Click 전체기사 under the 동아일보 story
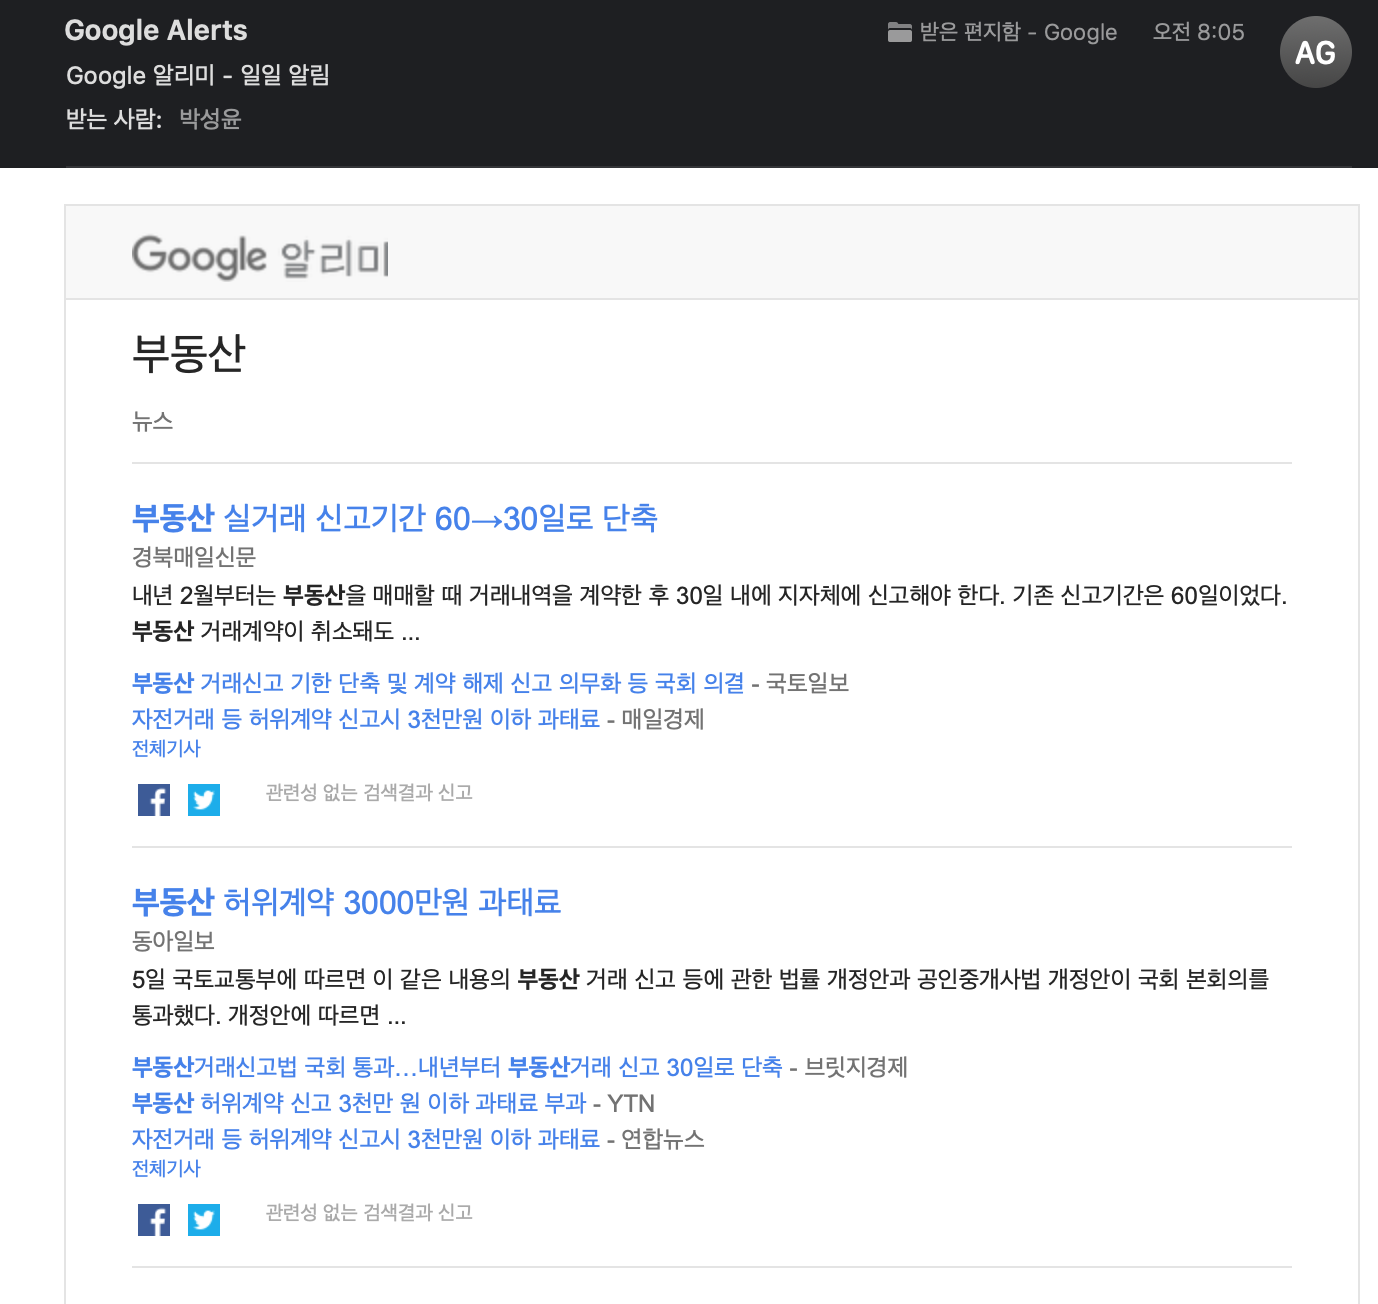1378x1304 pixels. (x=166, y=1168)
